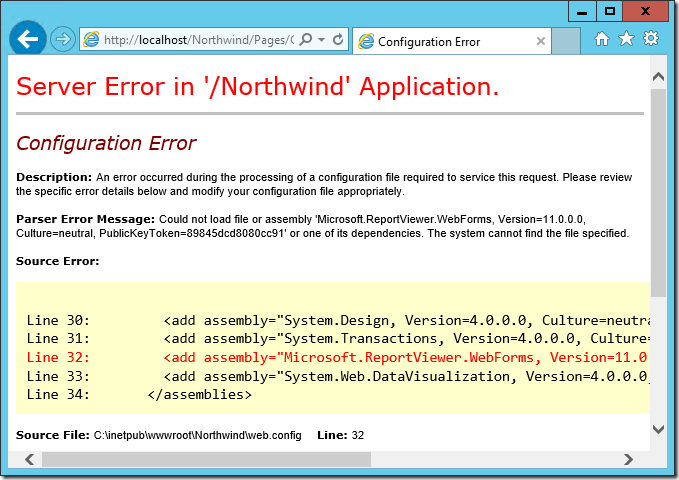Image resolution: width=679 pixels, height=480 pixels.
Task: Expand the address bar autocomplete dropdown arrow
Action: pos(321,39)
